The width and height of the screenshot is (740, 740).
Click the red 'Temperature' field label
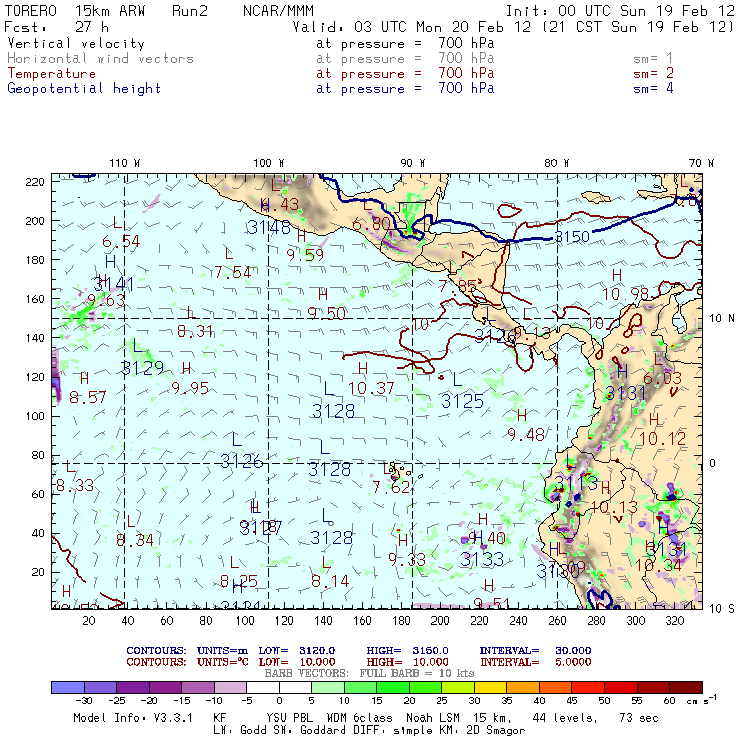click(51, 74)
